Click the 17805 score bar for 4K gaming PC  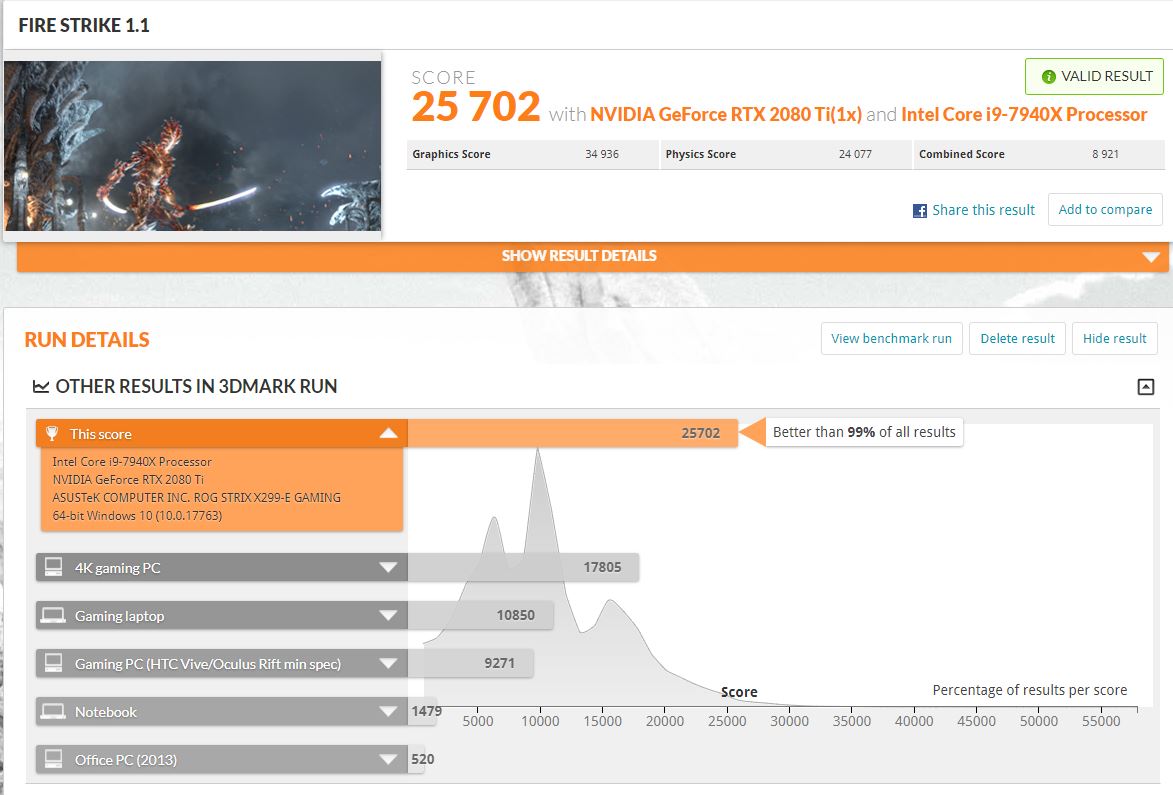click(523, 567)
